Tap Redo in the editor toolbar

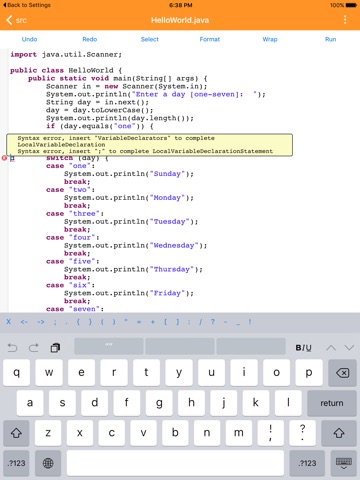click(x=90, y=39)
